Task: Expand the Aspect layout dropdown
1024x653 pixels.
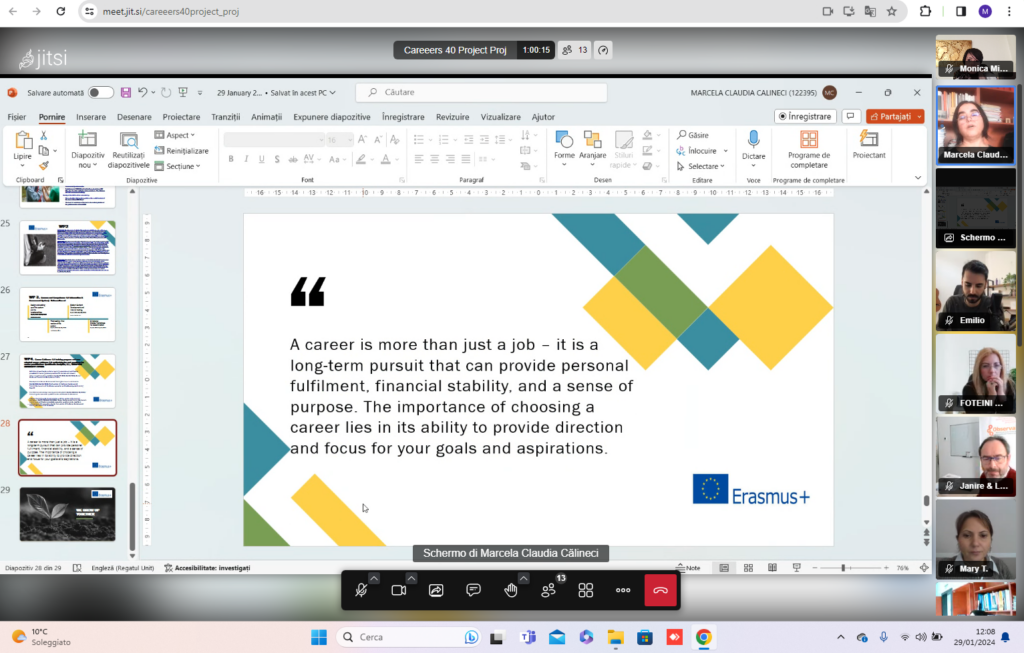Action: point(175,135)
